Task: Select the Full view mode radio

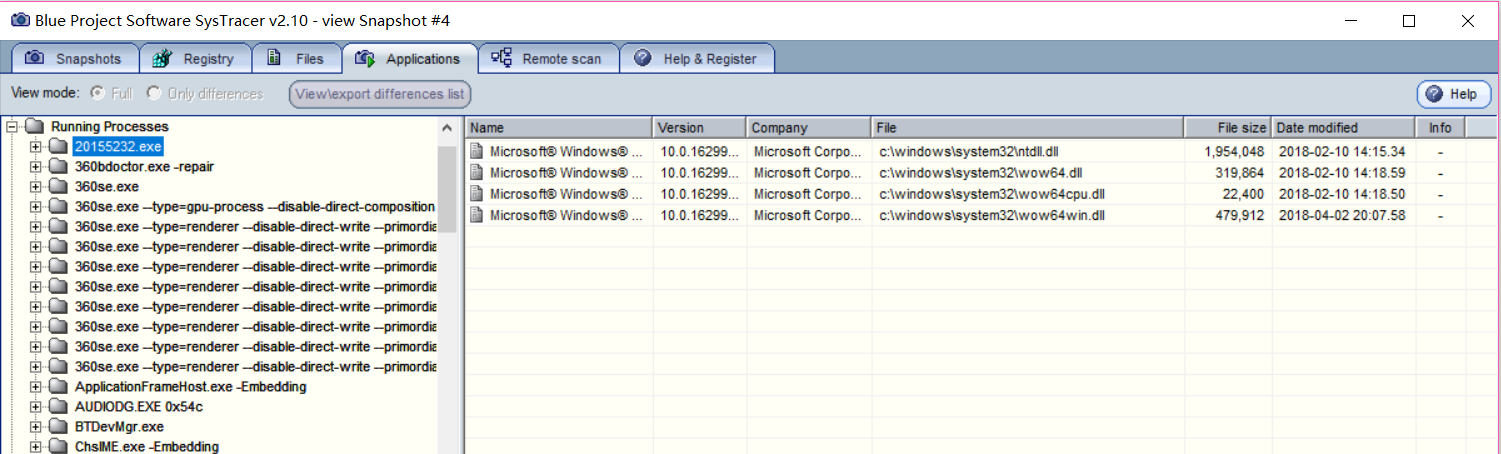Action: tap(97, 93)
